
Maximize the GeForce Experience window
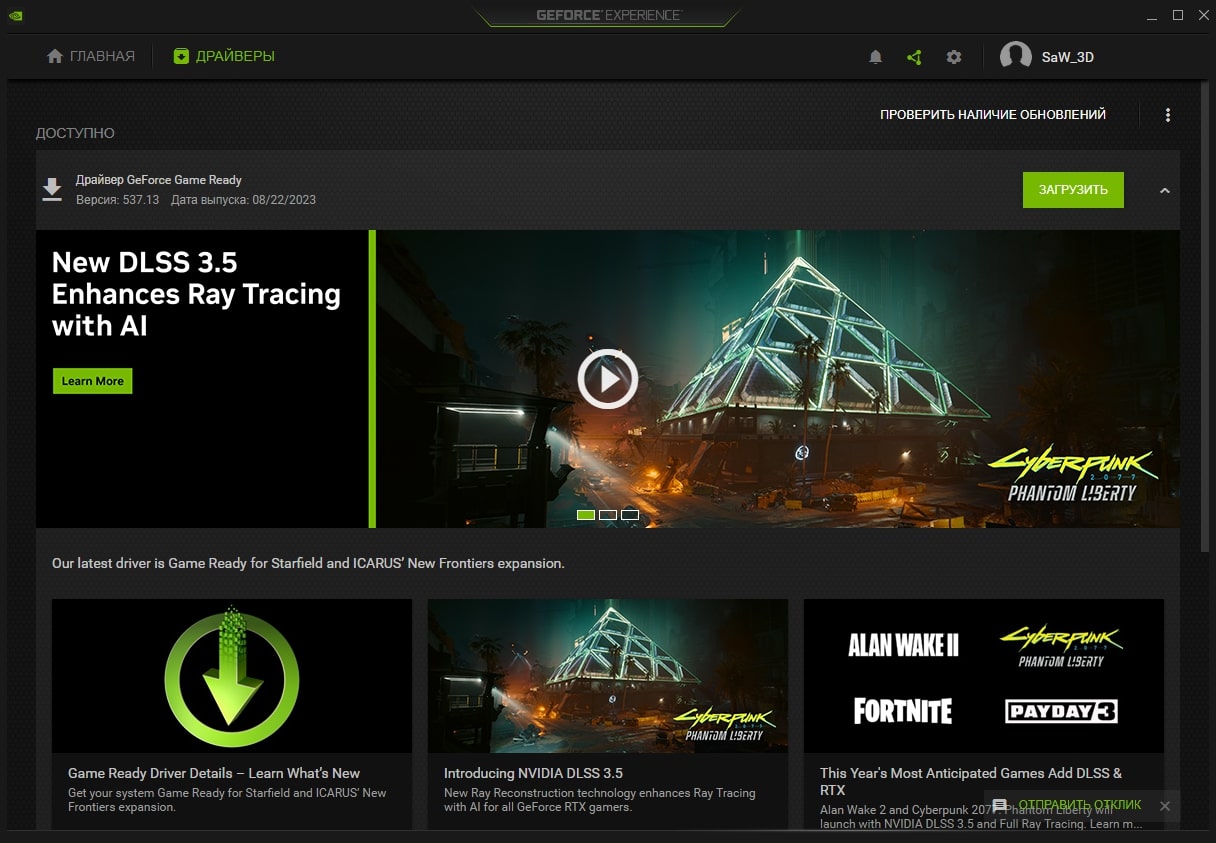click(1178, 15)
